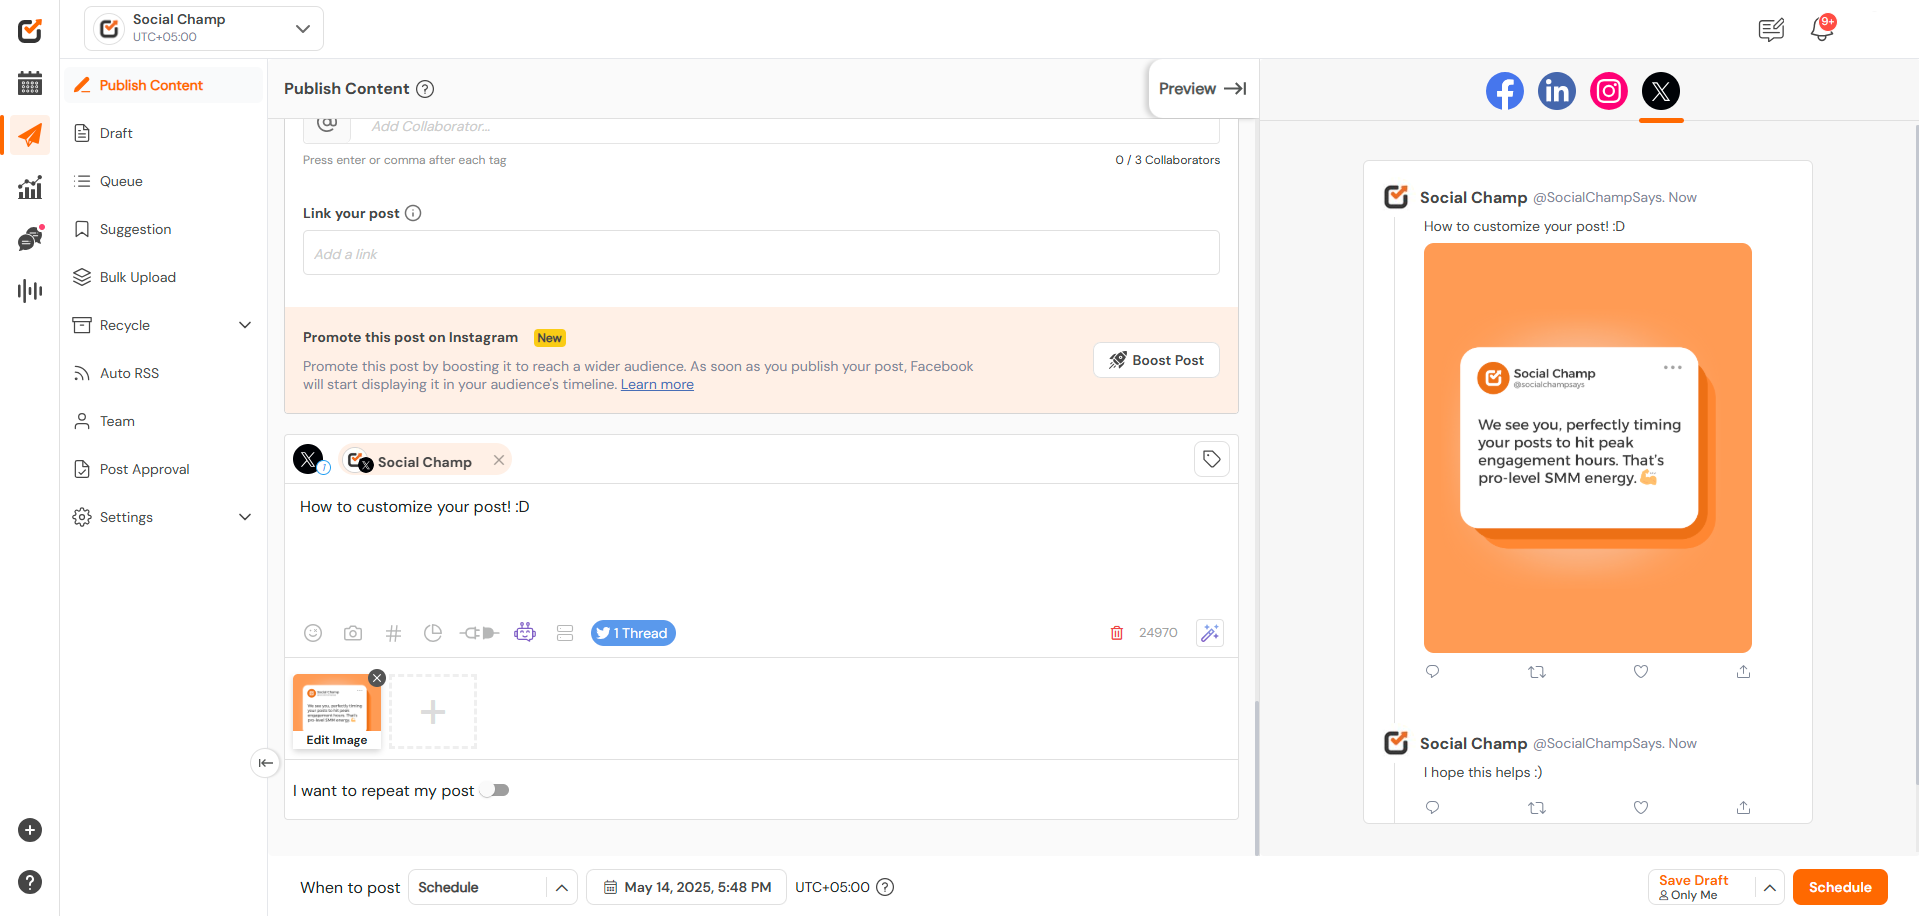Open the Social Champ workspace dropdown
The width and height of the screenshot is (1919, 916).
[204, 28]
